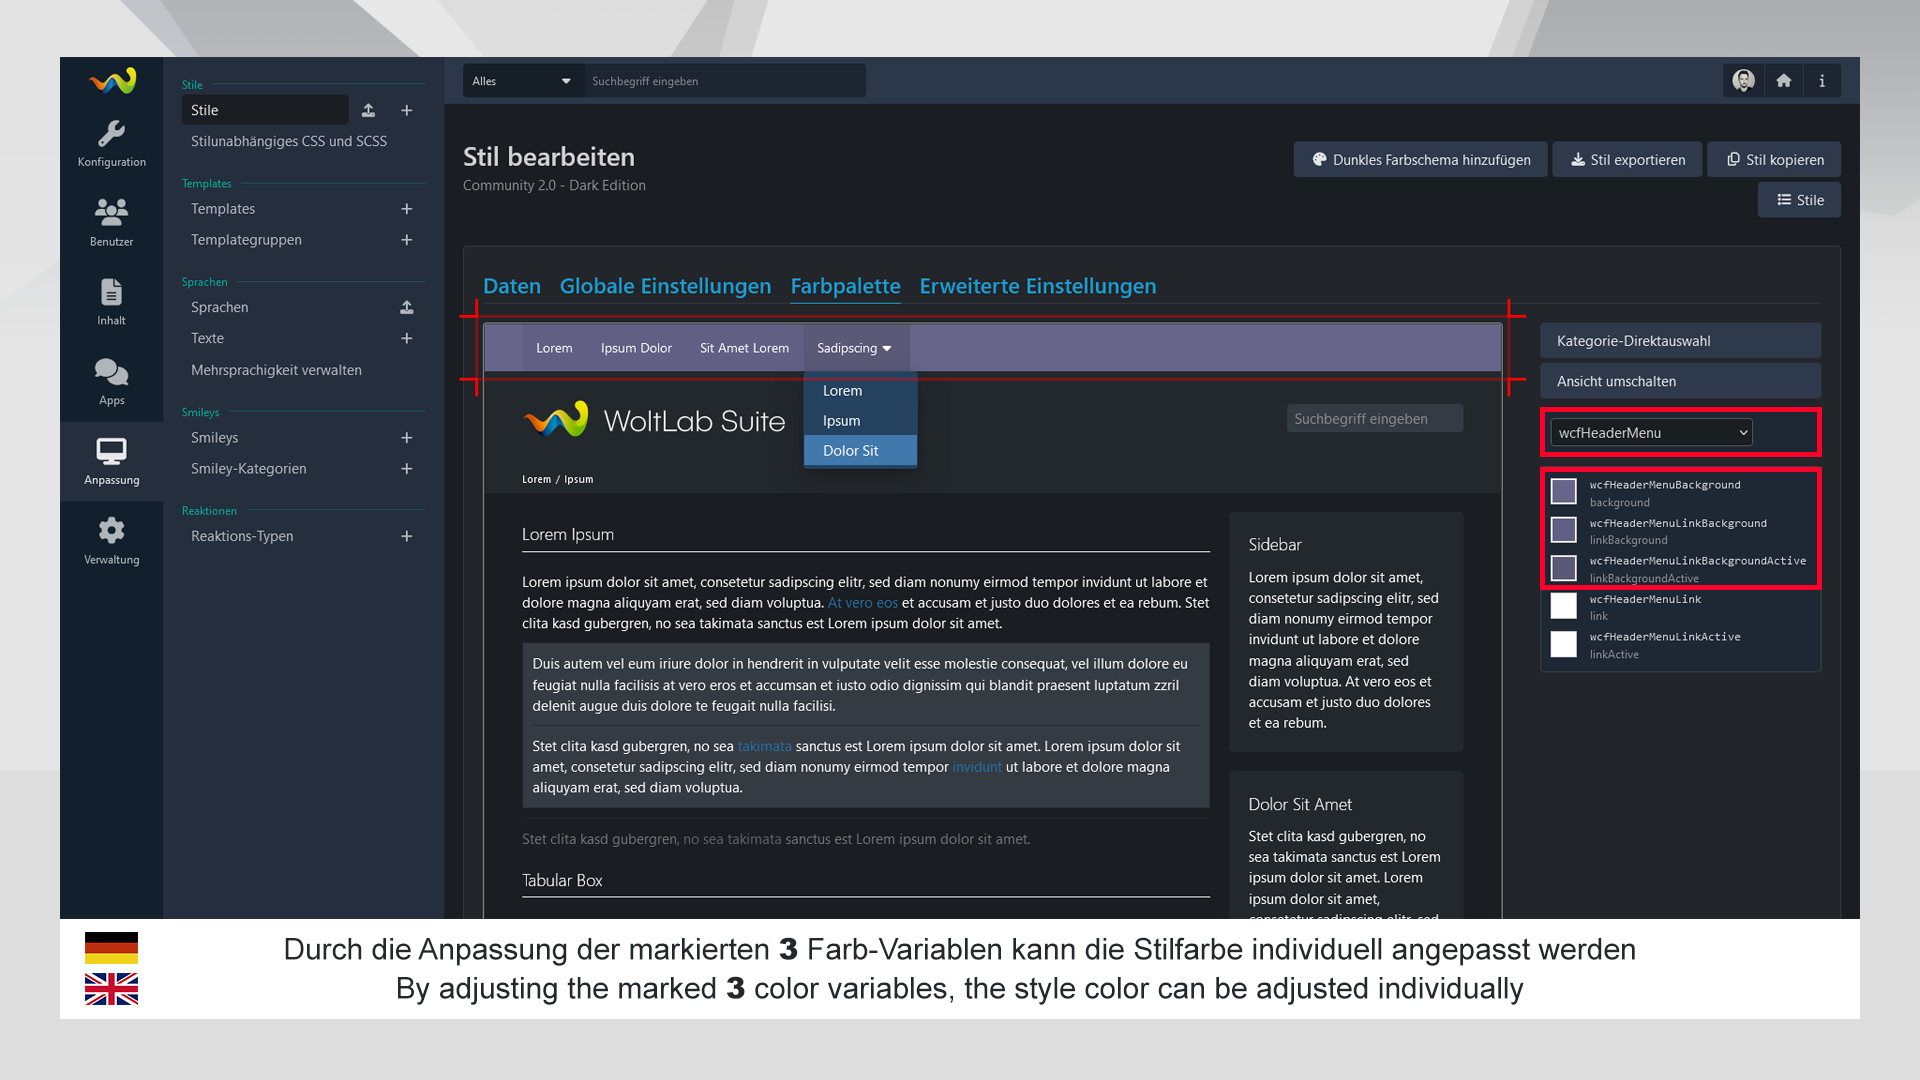1920x1080 pixels.
Task: Click the Stil exportieren button
Action: pyautogui.click(x=1627, y=160)
